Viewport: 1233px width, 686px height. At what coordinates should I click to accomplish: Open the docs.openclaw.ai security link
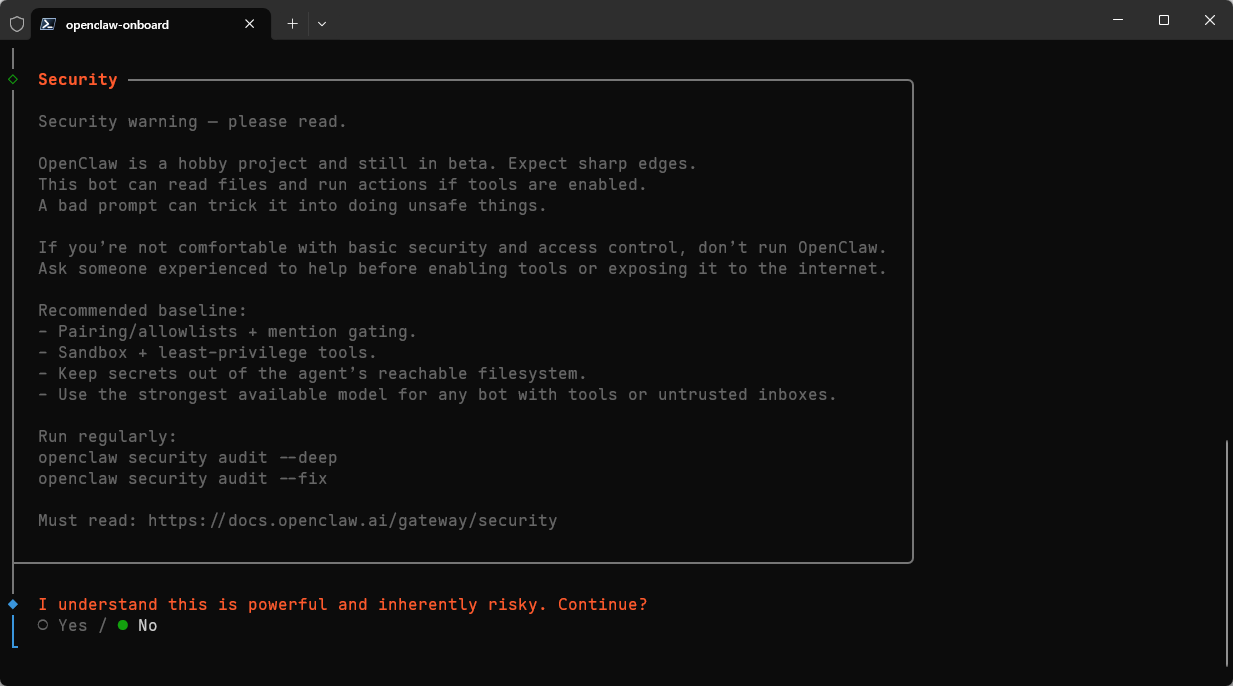tap(352, 520)
